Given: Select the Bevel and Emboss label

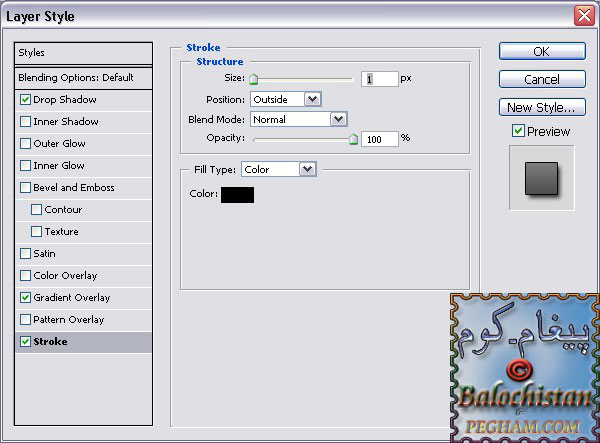Looking at the screenshot, I should (x=74, y=187).
